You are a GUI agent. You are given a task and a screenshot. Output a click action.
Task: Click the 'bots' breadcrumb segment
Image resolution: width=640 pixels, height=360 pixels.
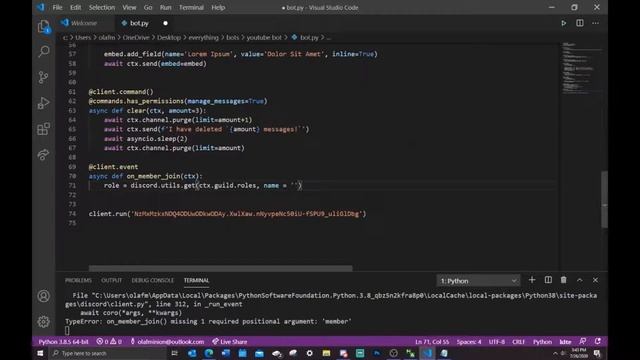coord(233,38)
